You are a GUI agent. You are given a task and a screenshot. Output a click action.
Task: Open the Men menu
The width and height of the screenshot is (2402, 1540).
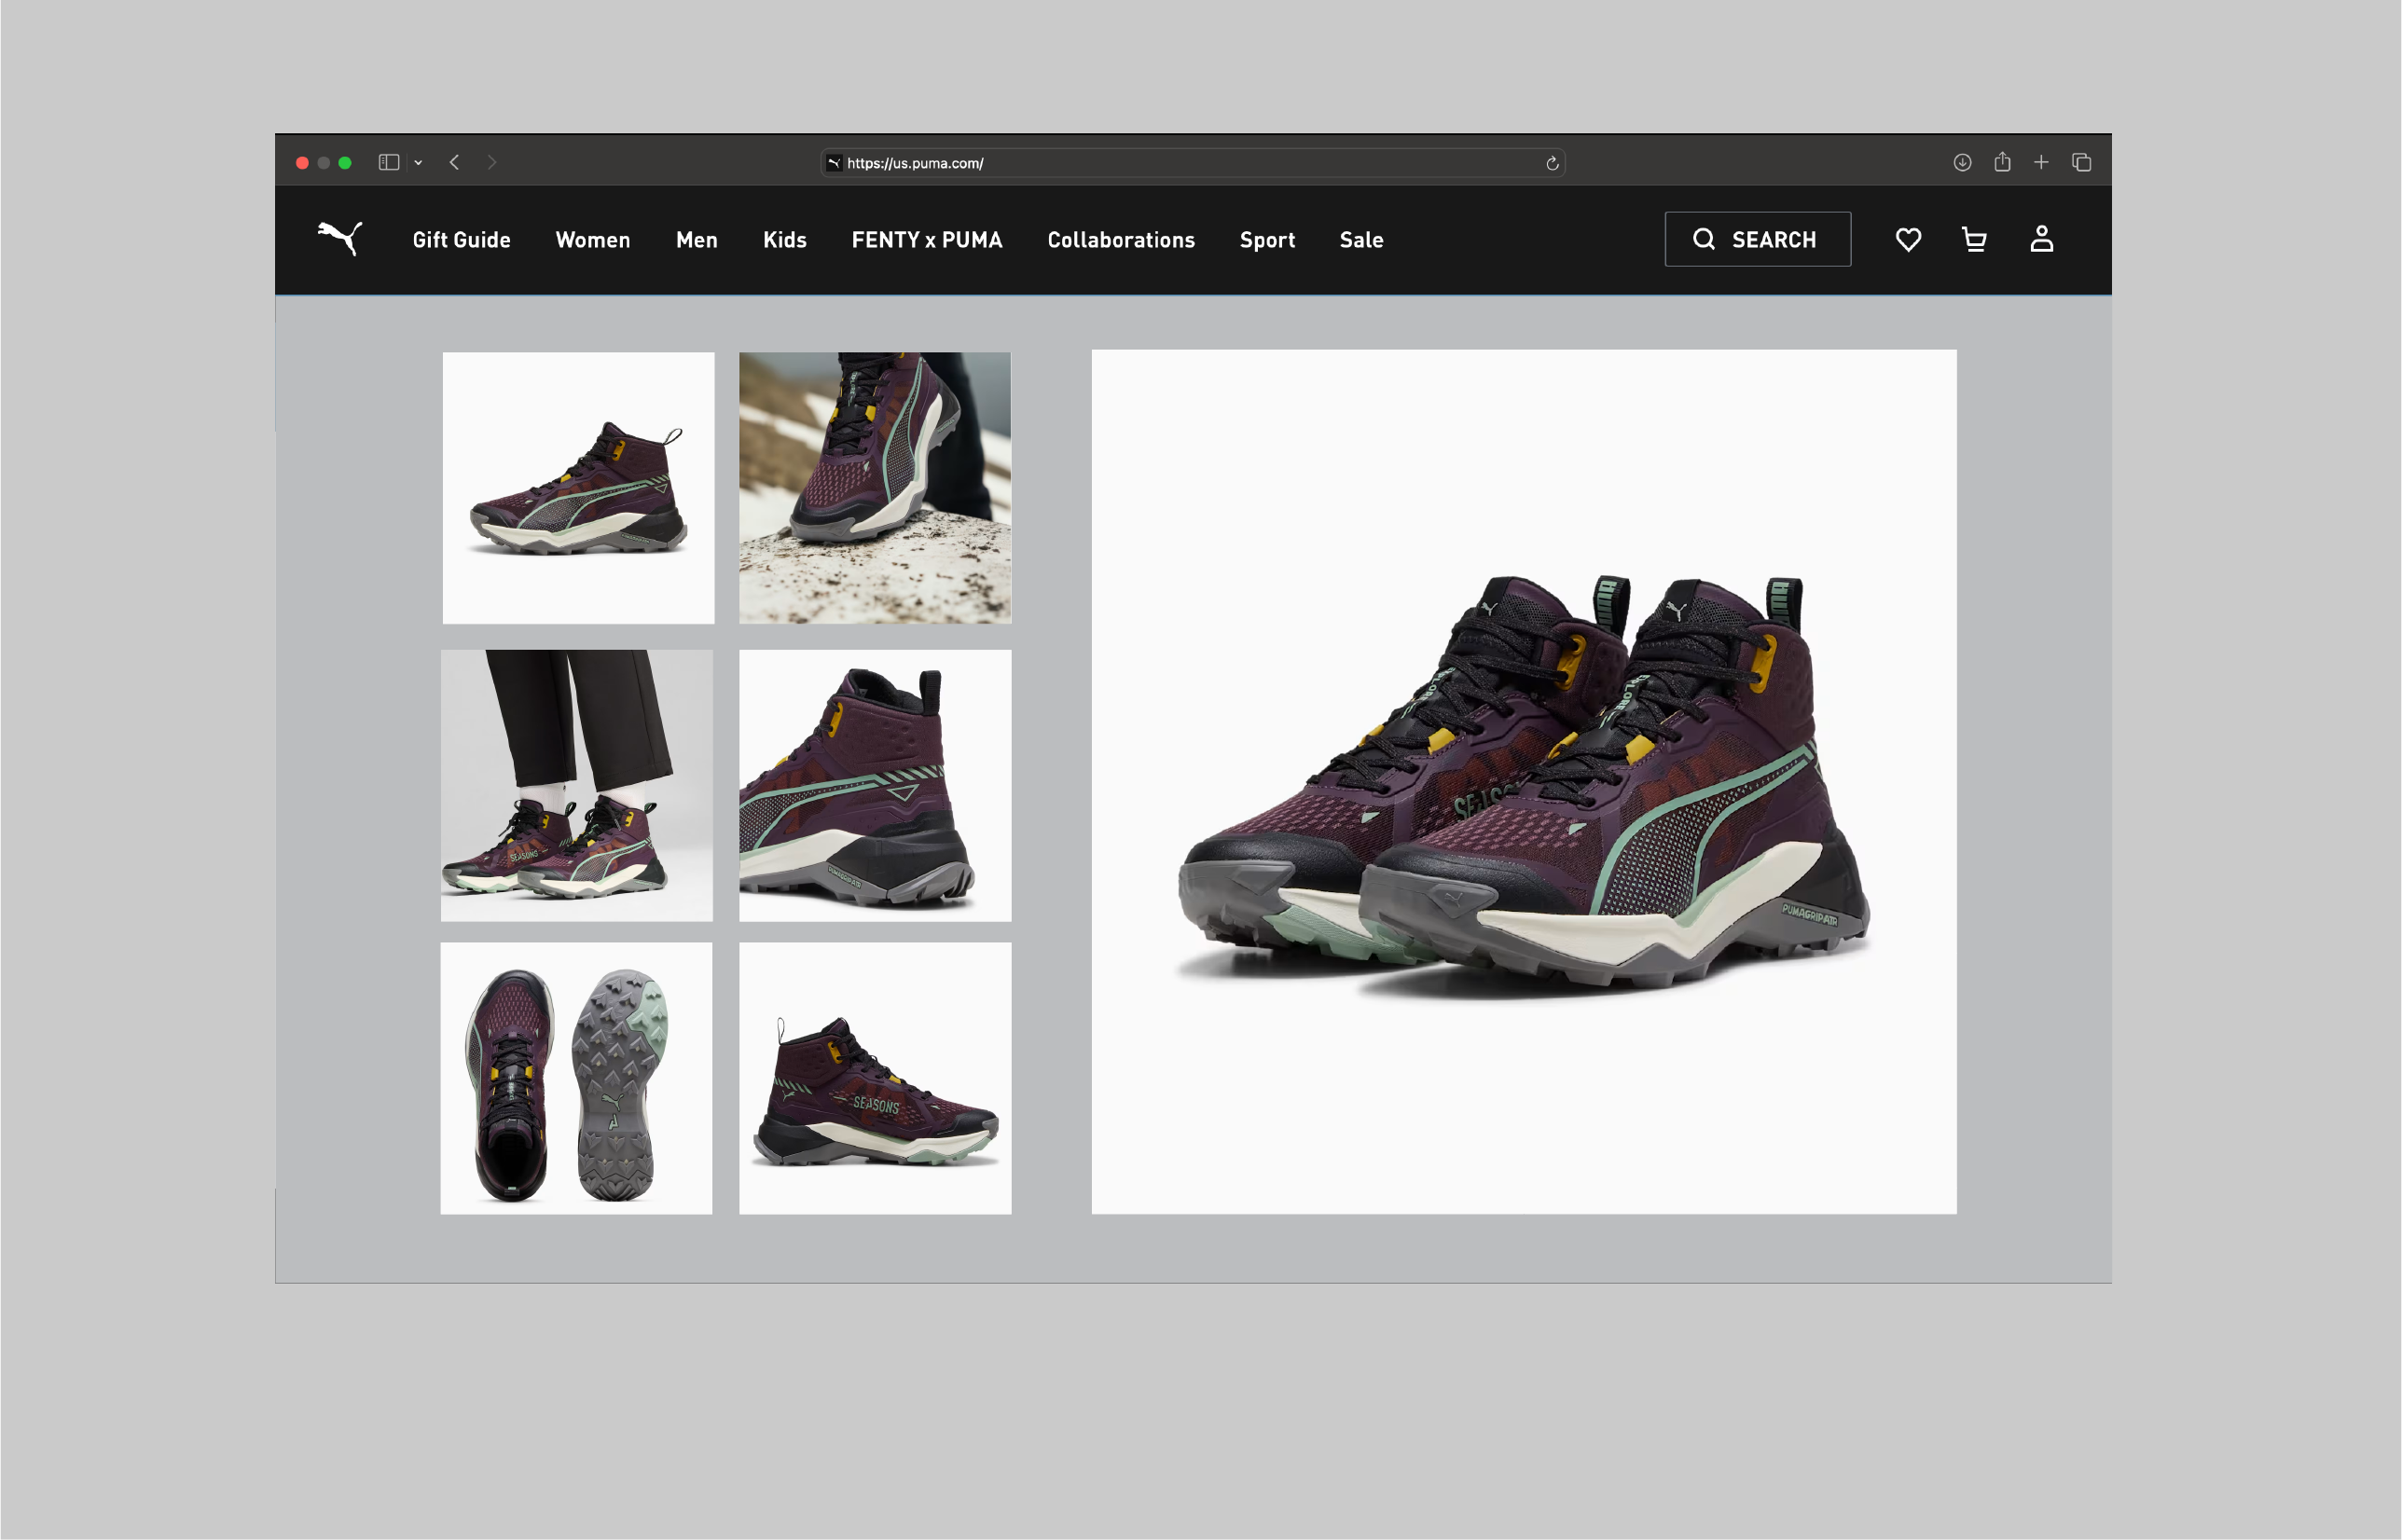(x=697, y=240)
